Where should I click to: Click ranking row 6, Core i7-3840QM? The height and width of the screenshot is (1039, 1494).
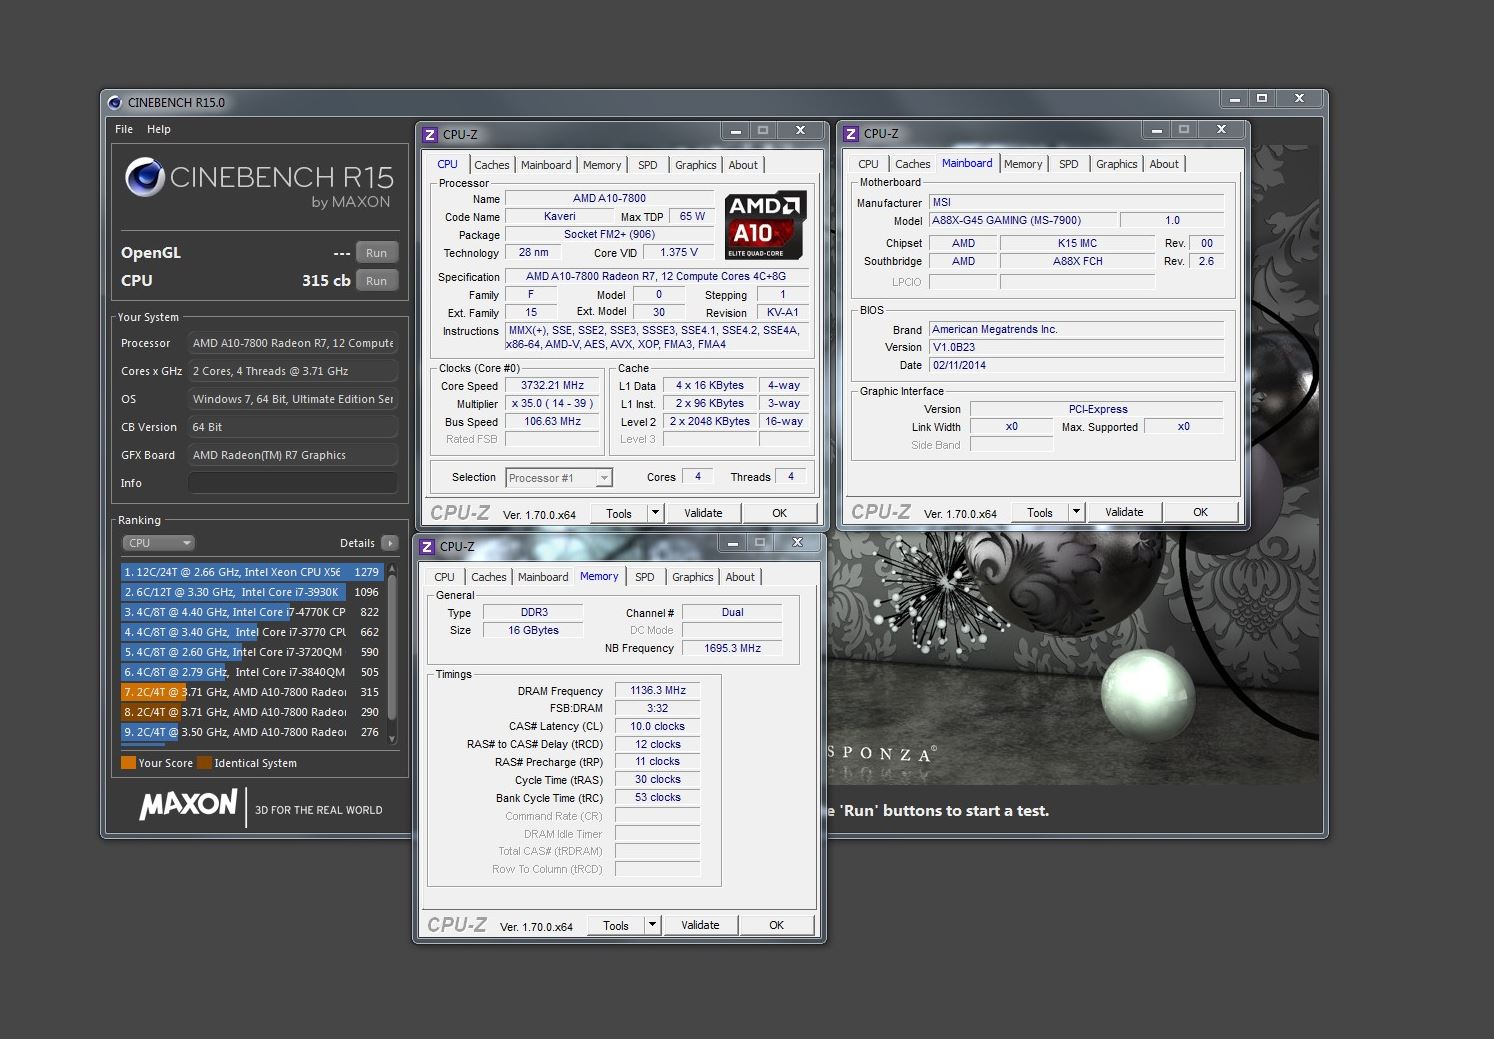(x=252, y=672)
